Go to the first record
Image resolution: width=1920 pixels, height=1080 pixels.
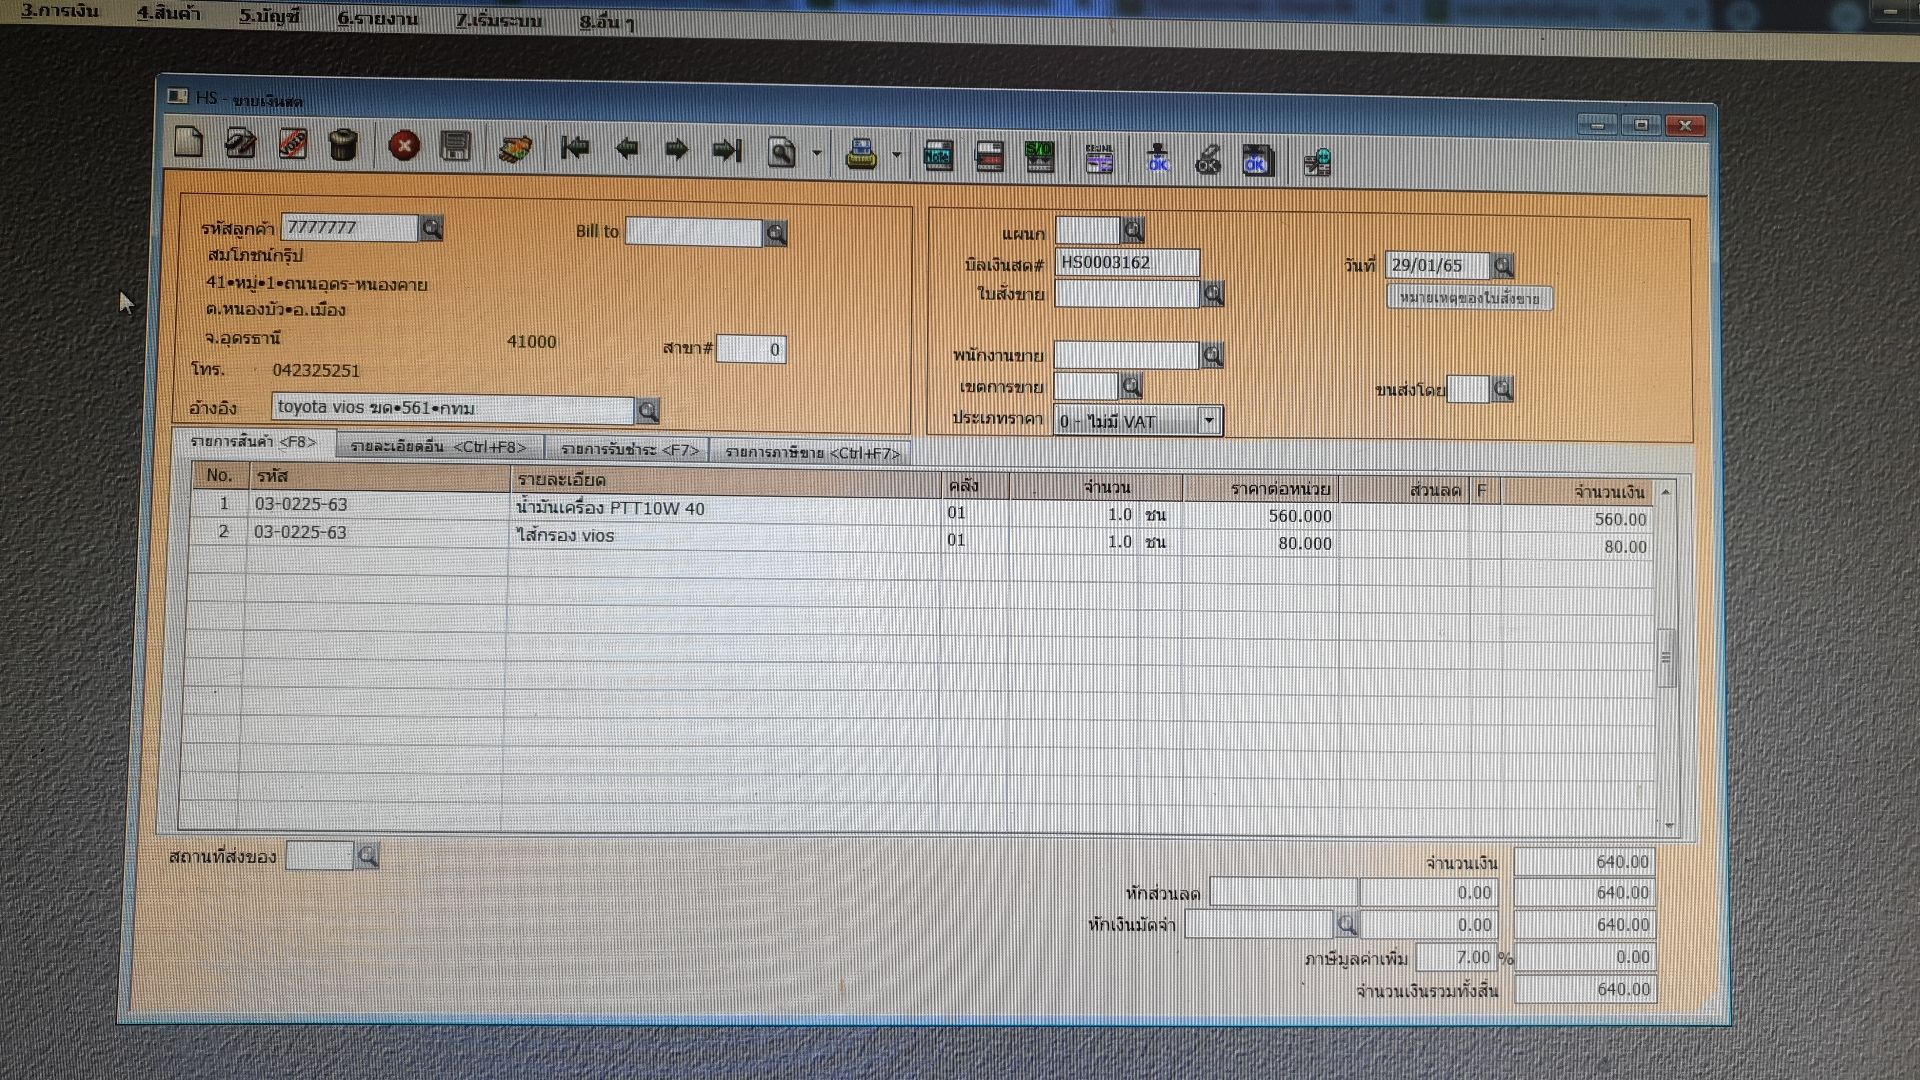[575, 149]
